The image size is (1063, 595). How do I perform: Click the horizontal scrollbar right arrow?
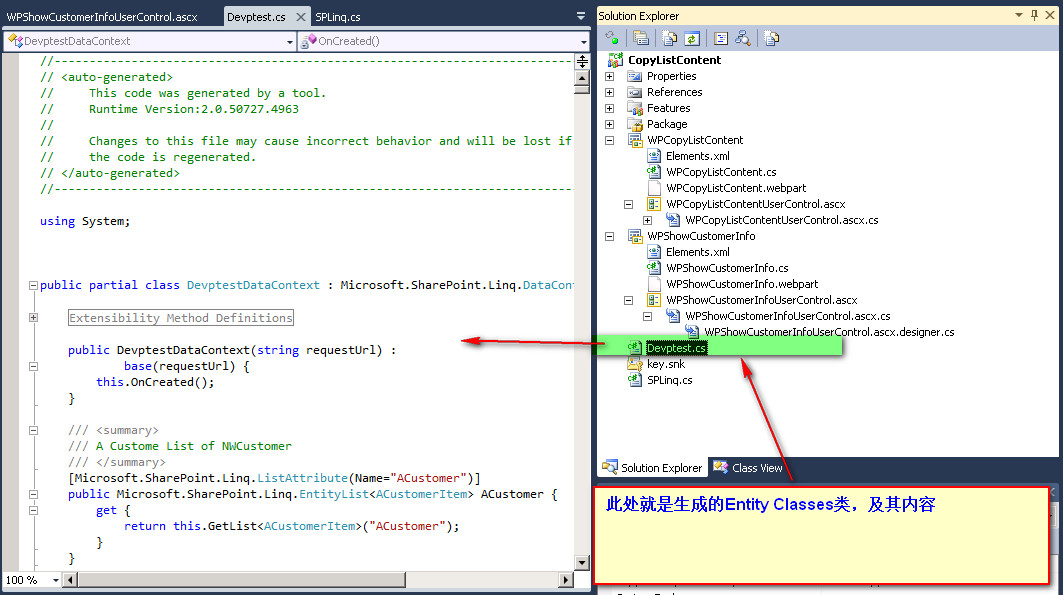click(x=566, y=579)
